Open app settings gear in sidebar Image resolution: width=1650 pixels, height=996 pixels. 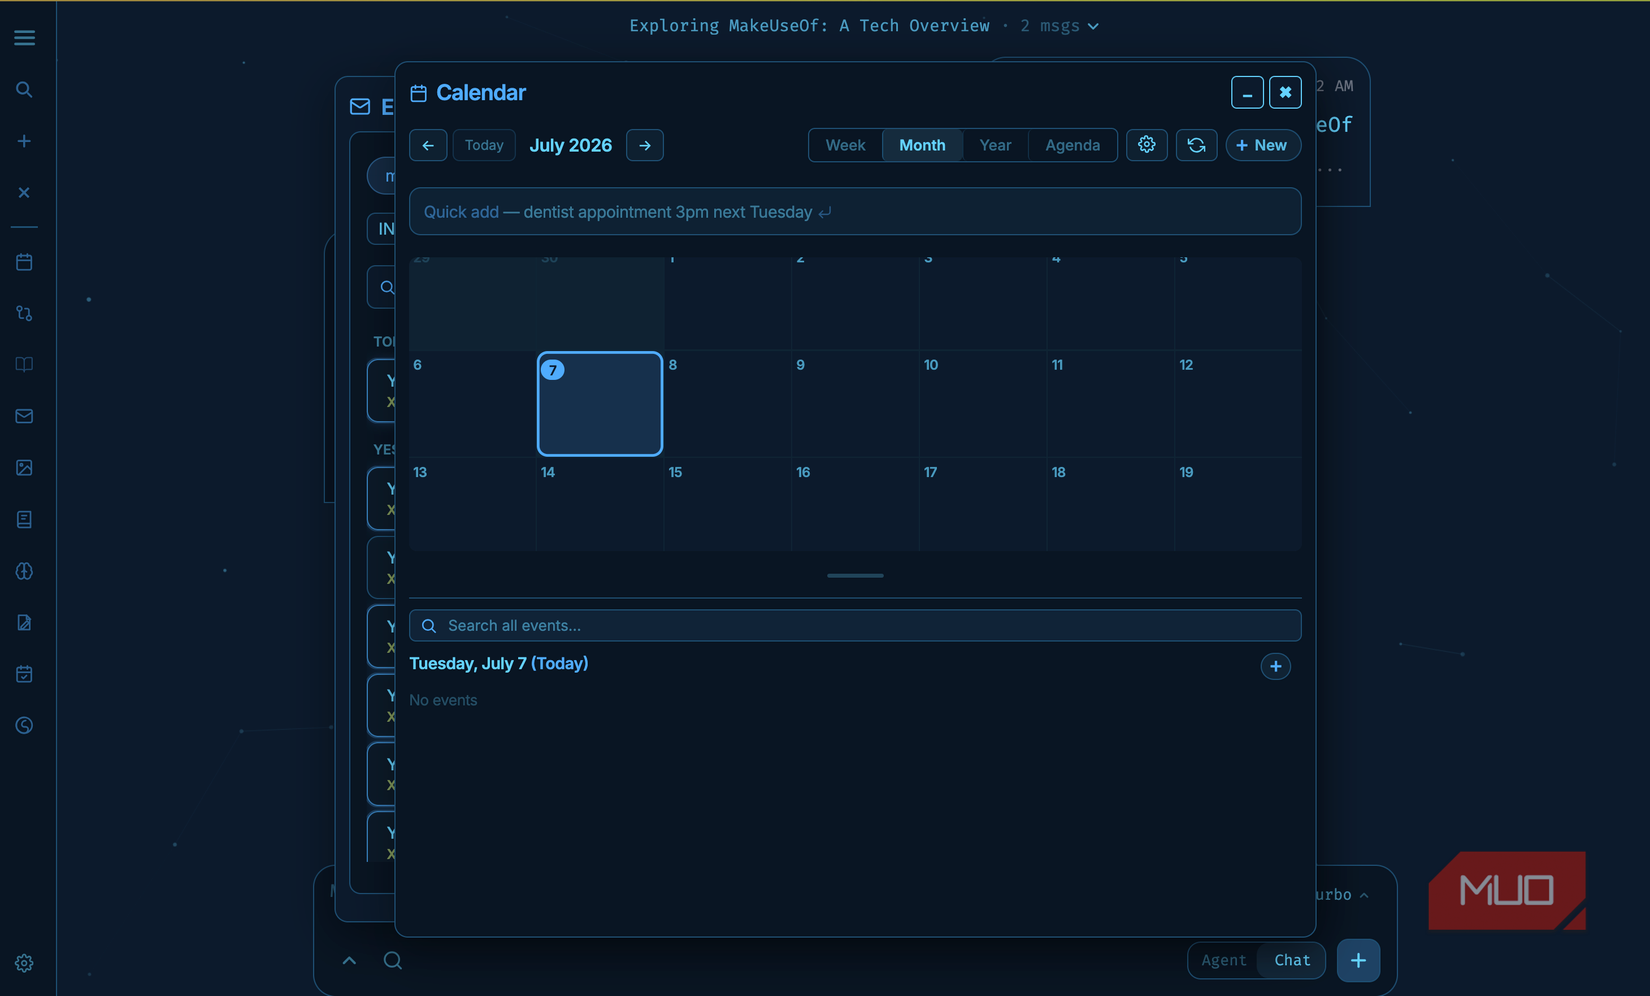tap(24, 963)
